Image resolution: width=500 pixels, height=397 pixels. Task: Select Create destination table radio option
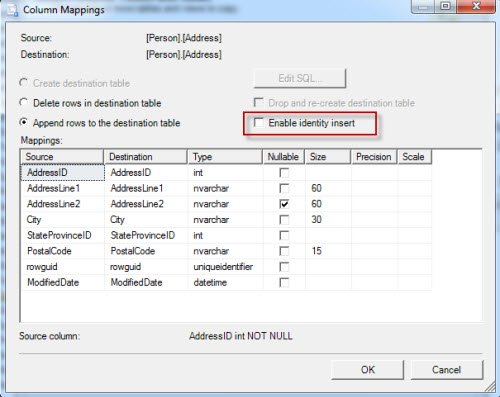24,83
